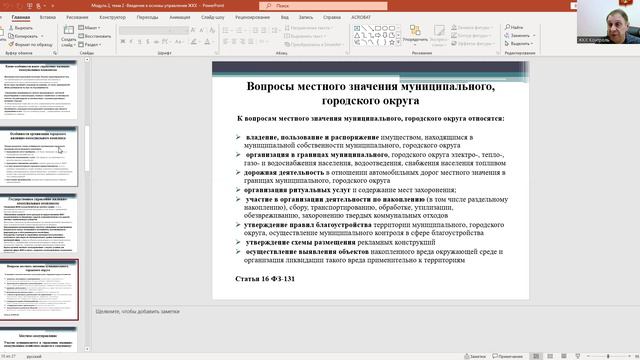Switch to slide sorter view icon
This screenshot has height=360, width=640.
[x=550, y=356]
